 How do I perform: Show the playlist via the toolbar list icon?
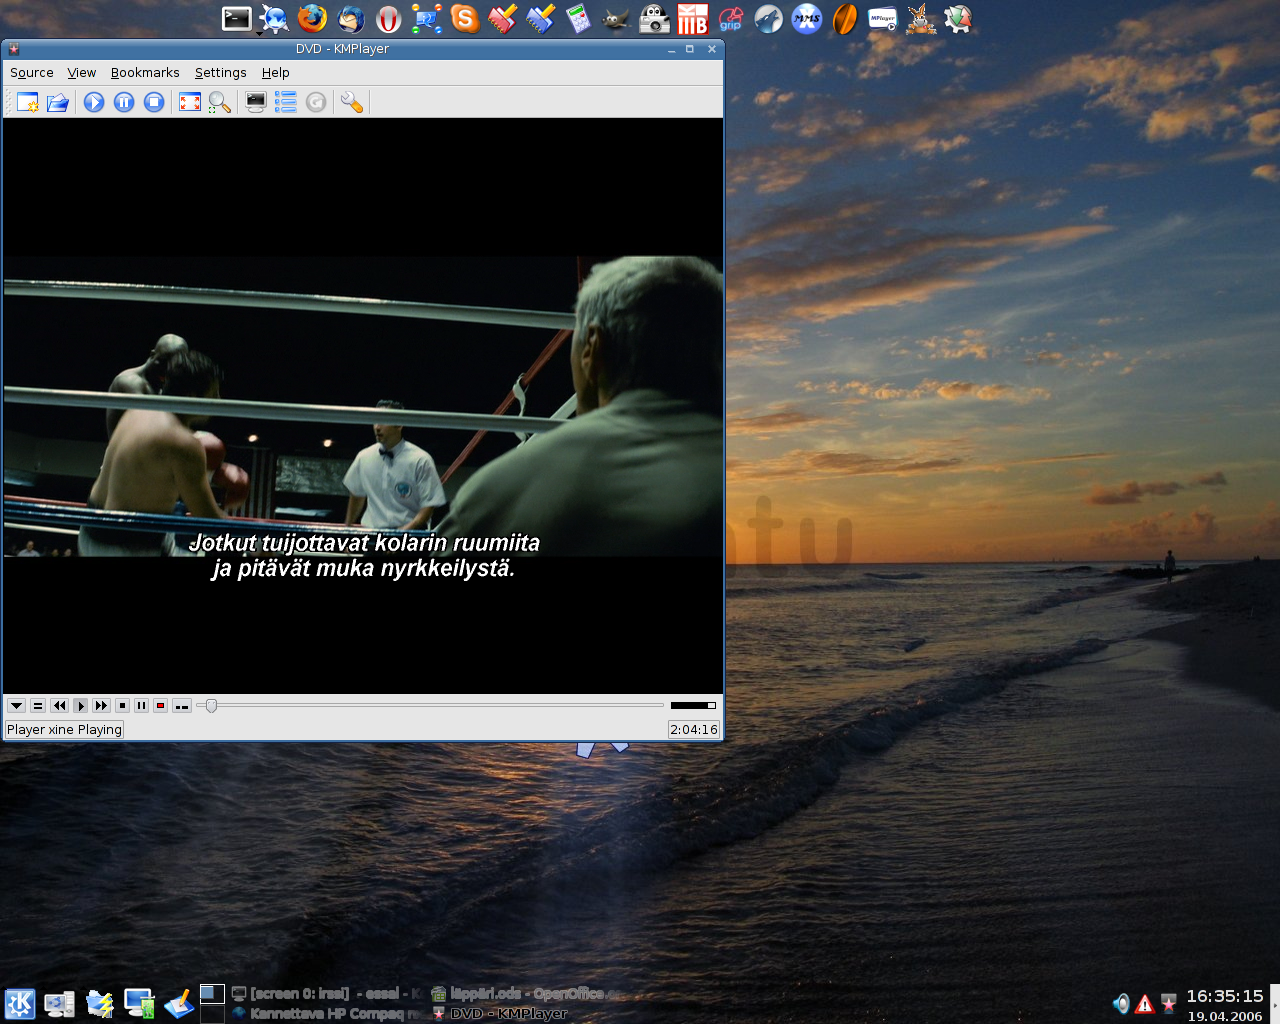(286, 102)
